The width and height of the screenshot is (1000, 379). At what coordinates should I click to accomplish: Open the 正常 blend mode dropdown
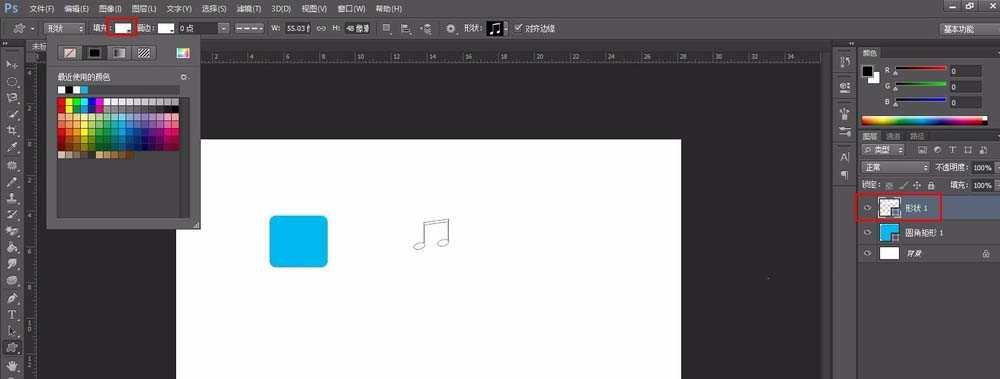895,167
